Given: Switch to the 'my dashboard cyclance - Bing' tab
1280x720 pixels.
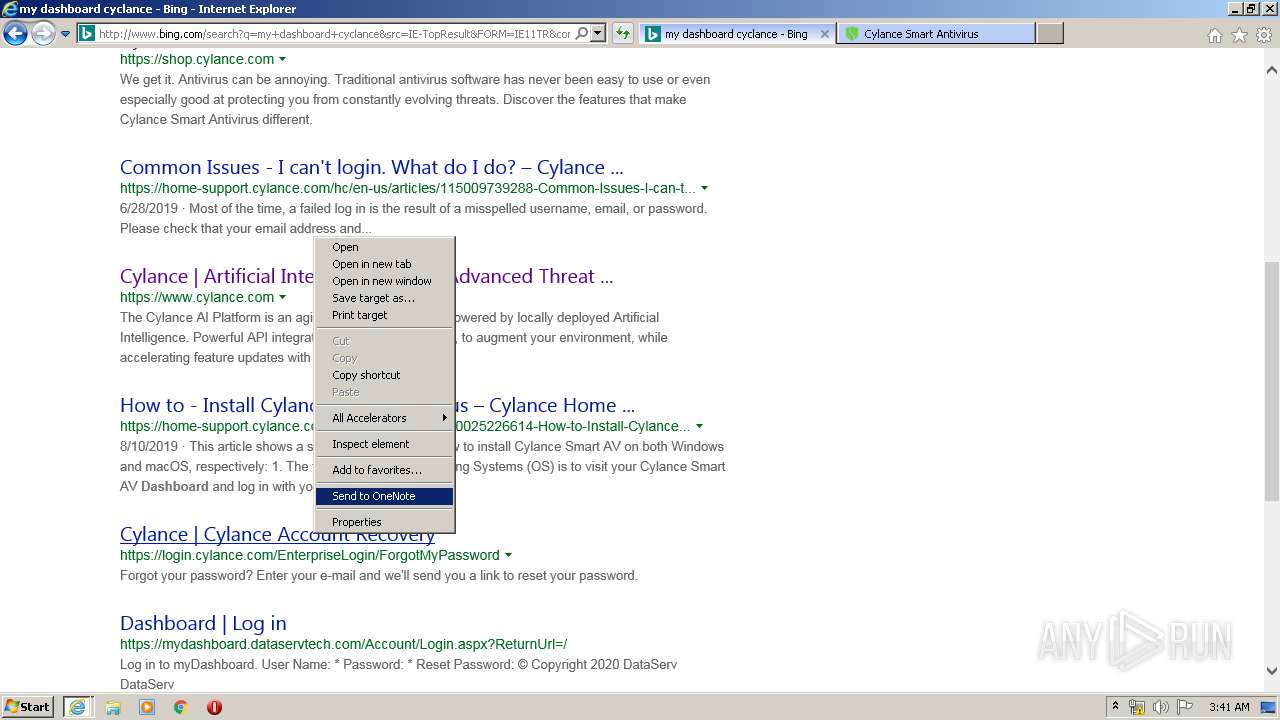Looking at the screenshot, I should pos(735,34).
